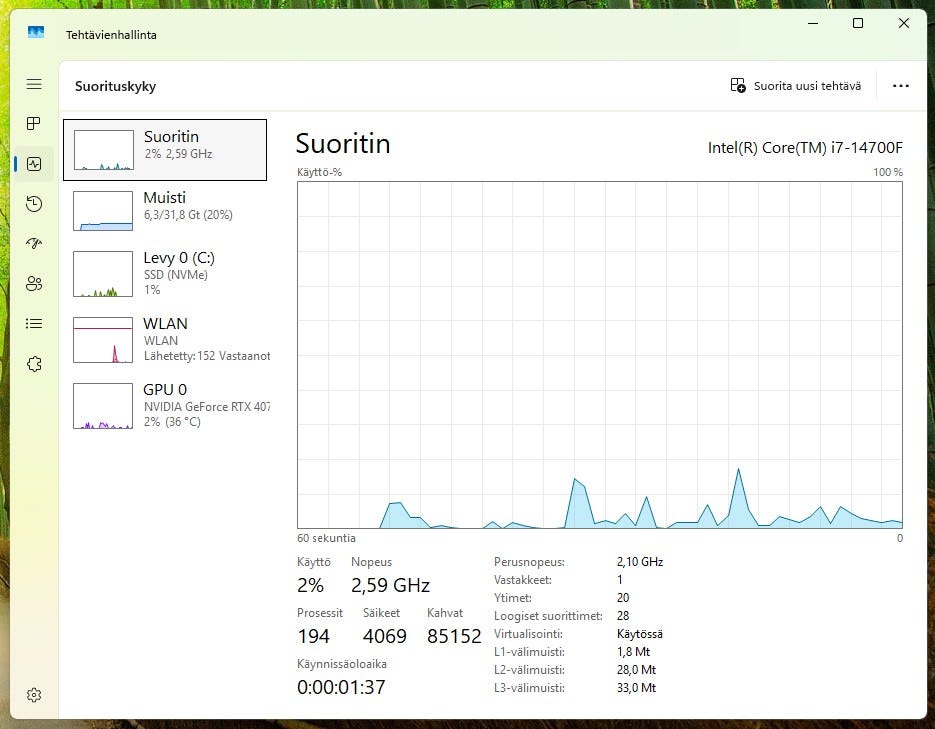Click the large CPU usage graph
The height and width of the screenshot is (729, 935).
600,354
